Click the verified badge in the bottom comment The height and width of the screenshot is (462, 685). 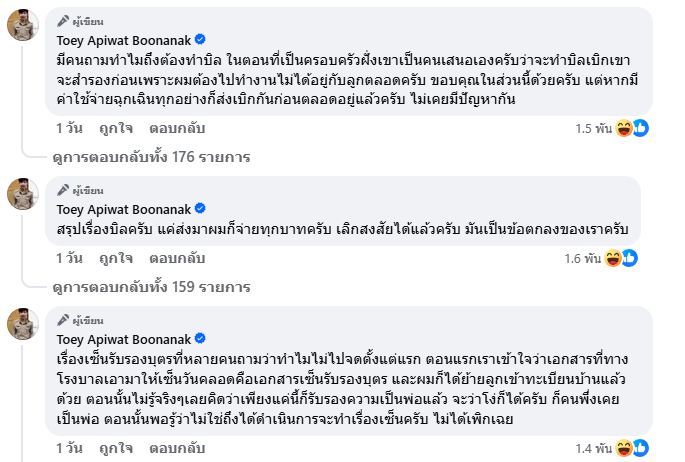(200, 340)
